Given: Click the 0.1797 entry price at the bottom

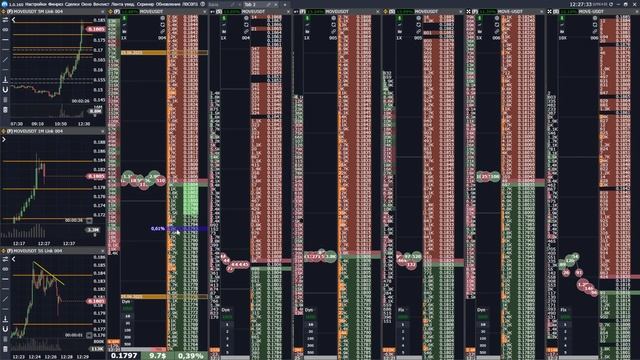Looking at the screenshot, I should [124, 356].
